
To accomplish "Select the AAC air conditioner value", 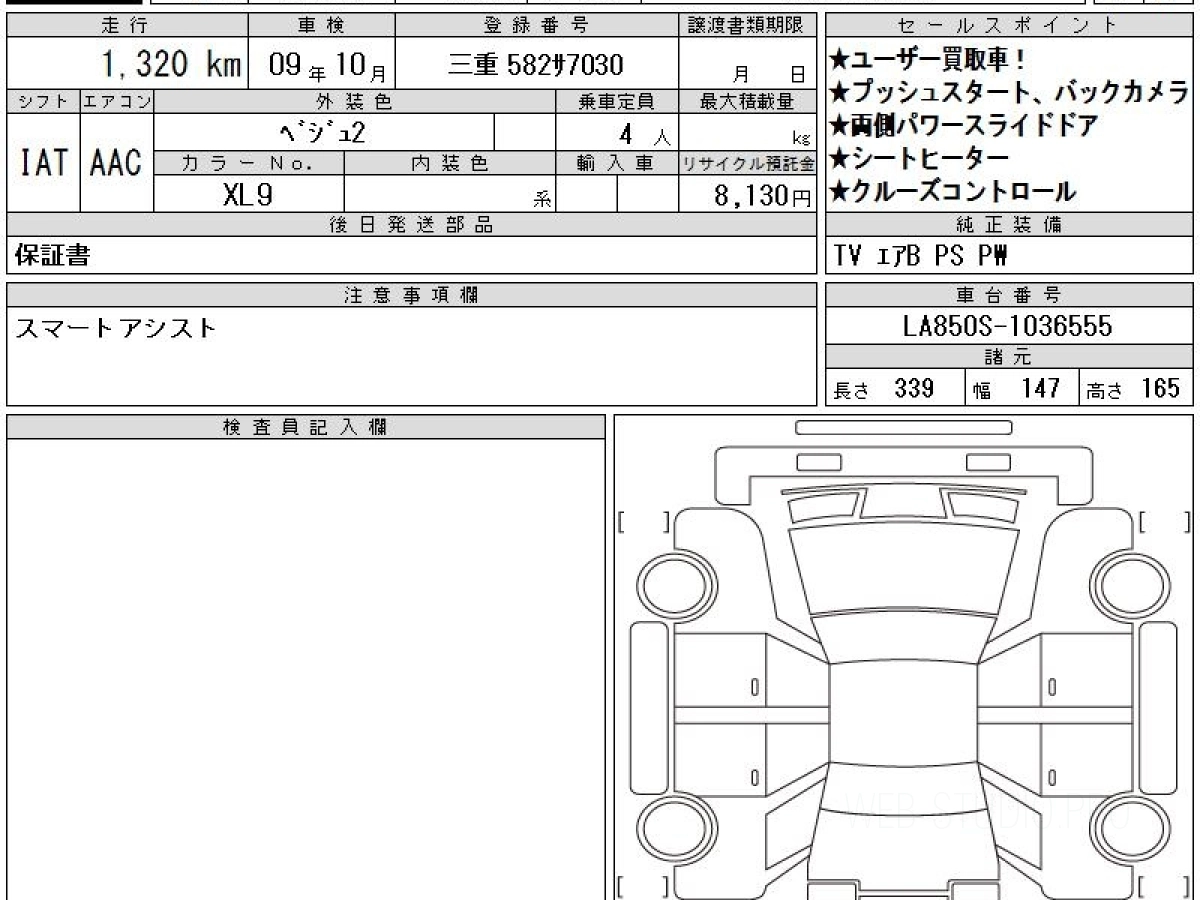I will tap(116, 162).
